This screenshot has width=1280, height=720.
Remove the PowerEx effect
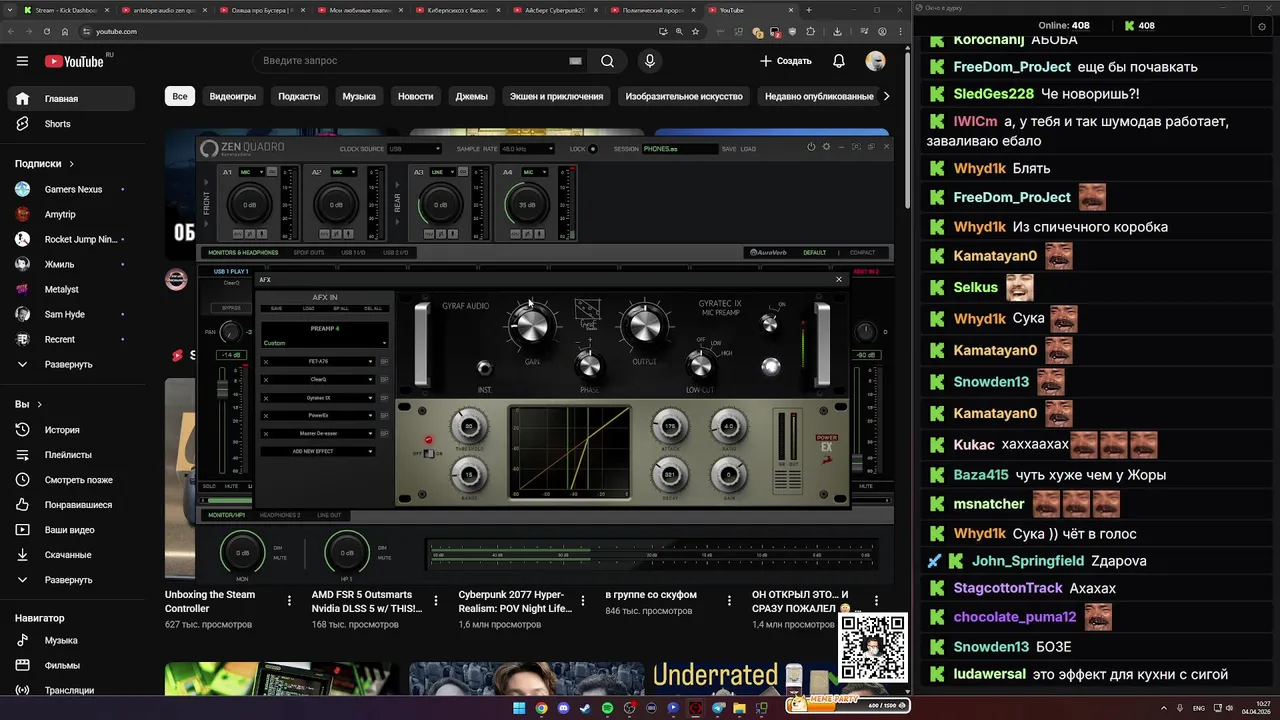click(266, 416)
